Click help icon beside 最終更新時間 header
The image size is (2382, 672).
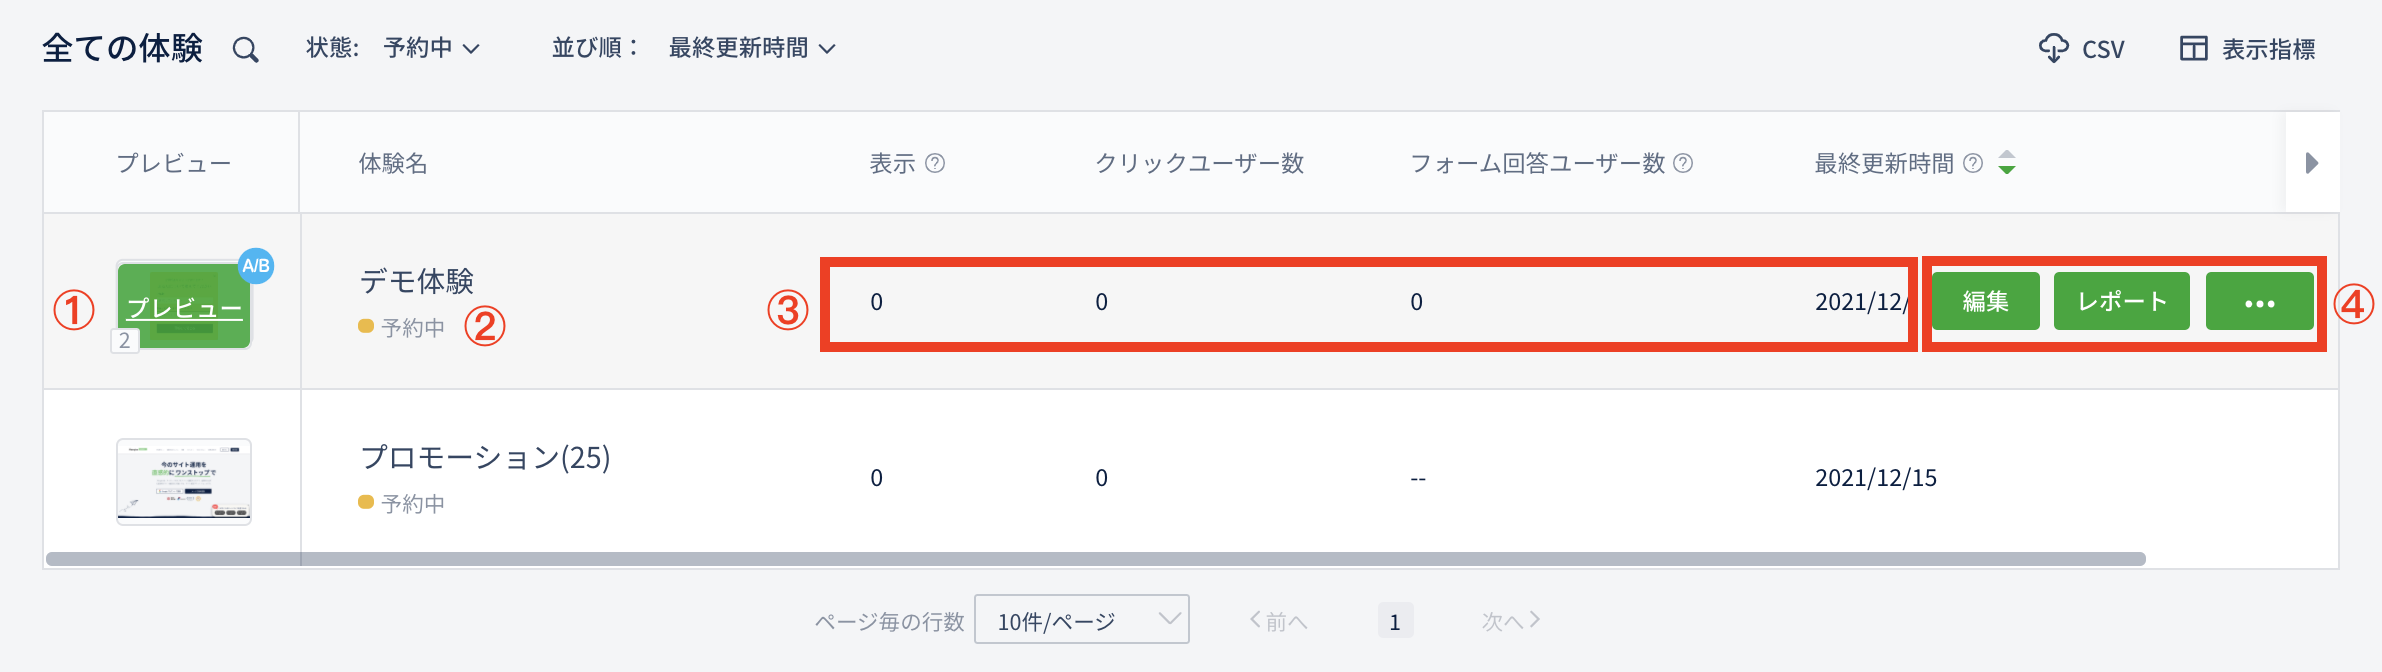tap(1973, 163)
